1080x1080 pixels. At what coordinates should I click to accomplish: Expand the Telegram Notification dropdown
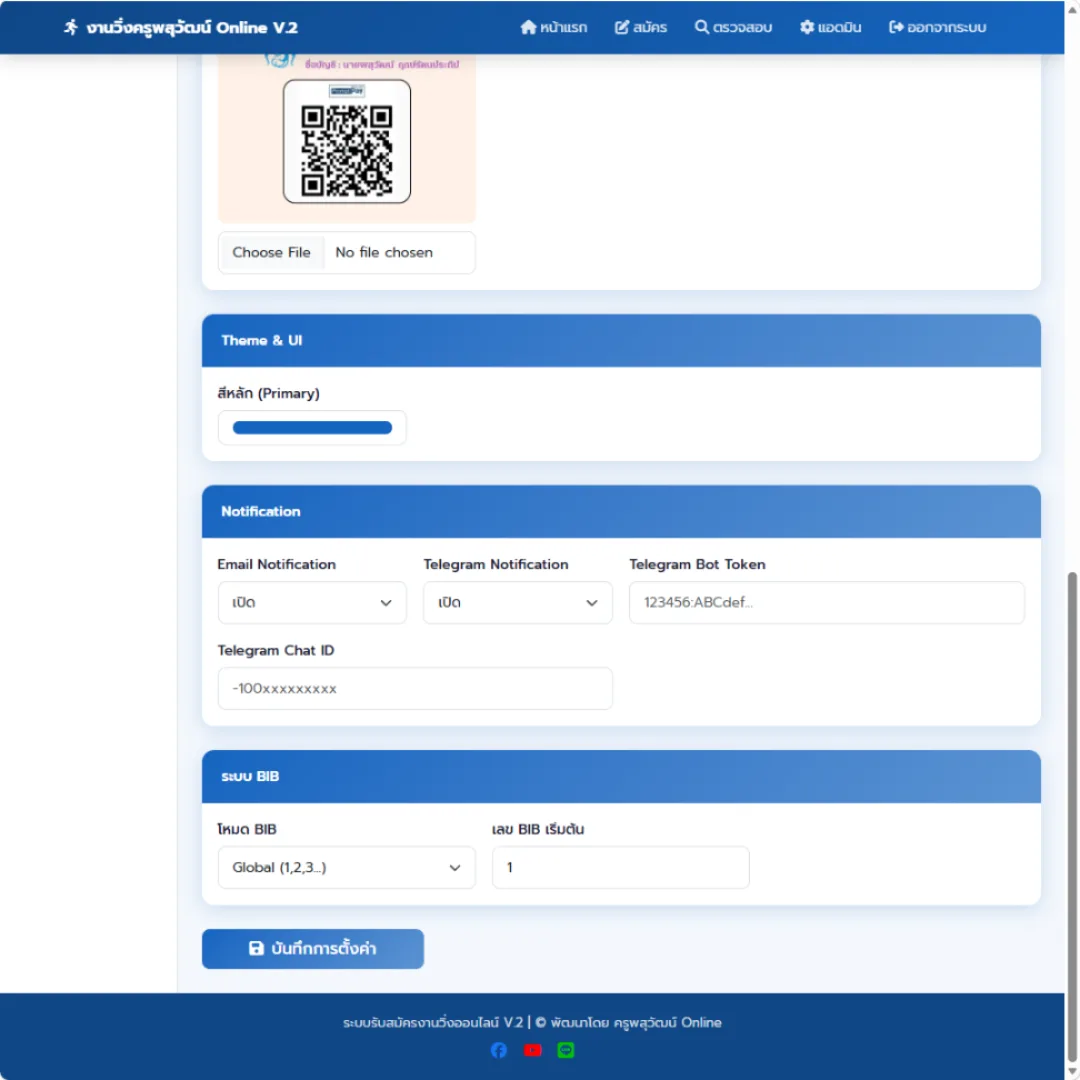pyautogui.click(x=517, y=603)
